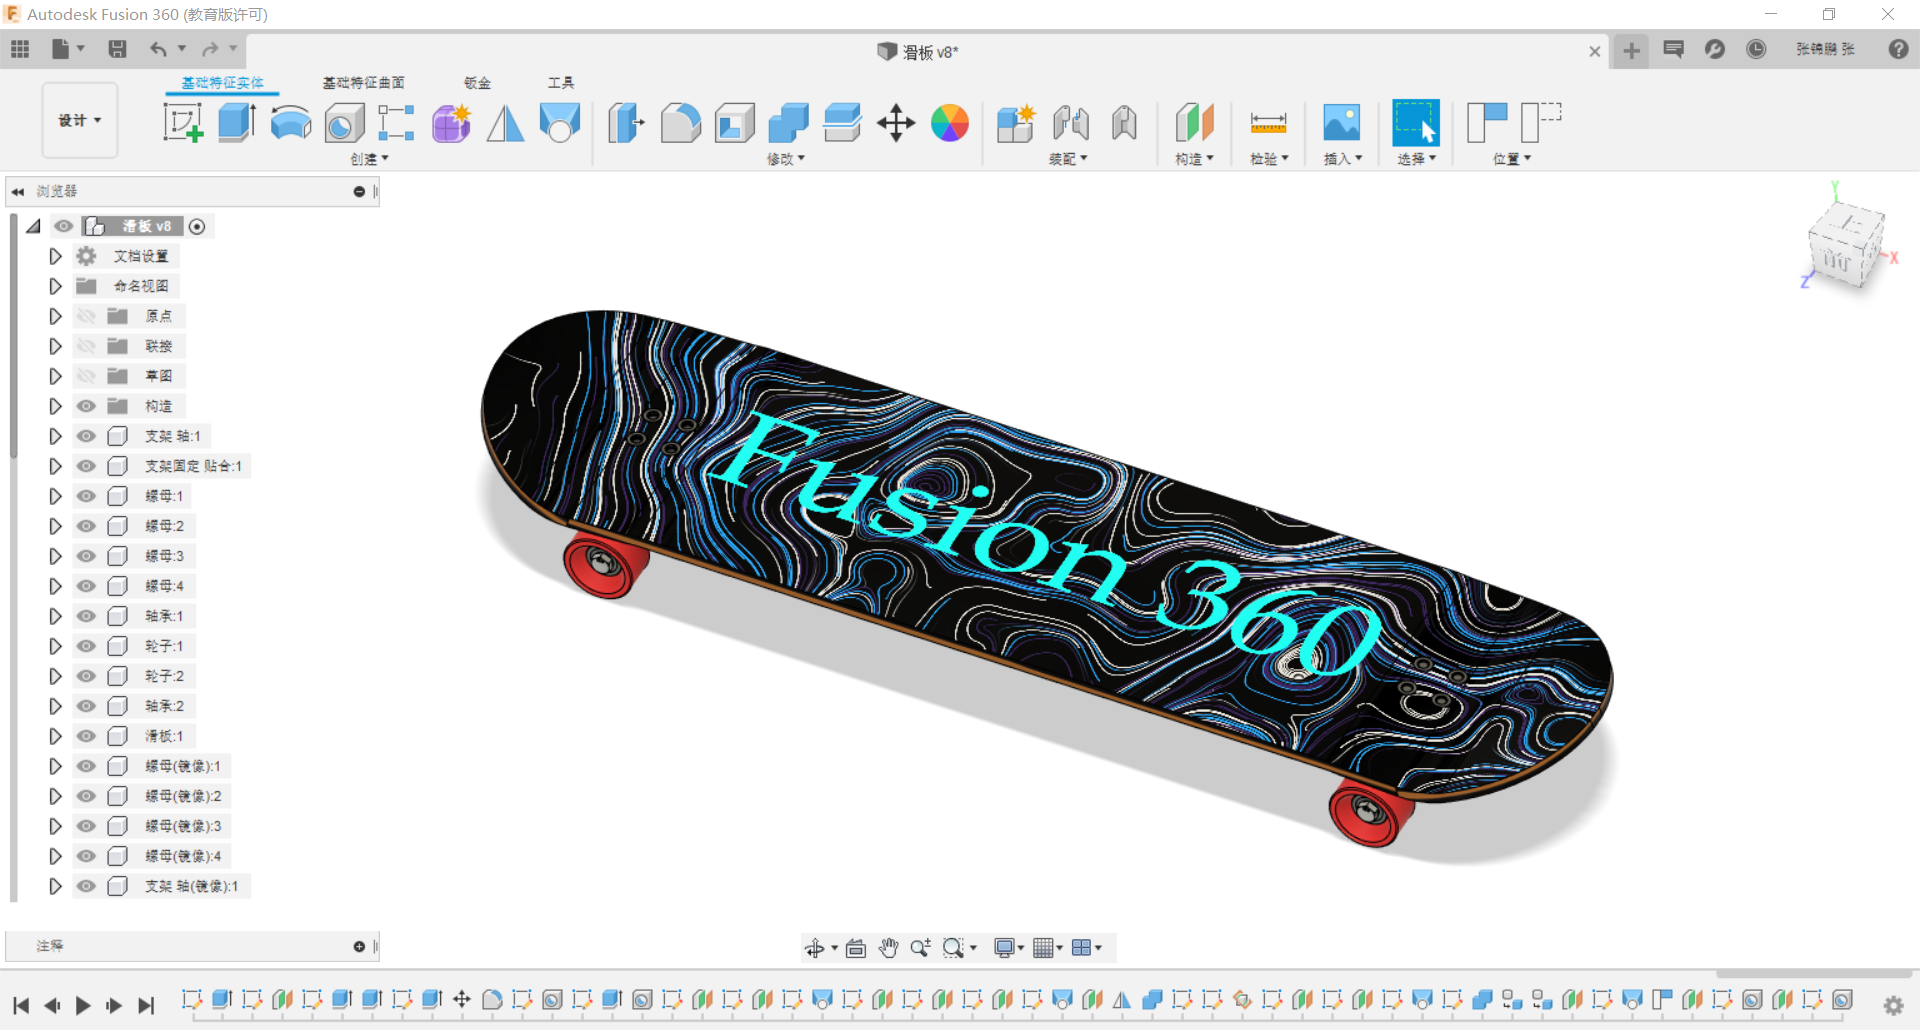Click the Offset Plane construct icon
Screen dimensions: 1920x1030
click(1195, 123)
